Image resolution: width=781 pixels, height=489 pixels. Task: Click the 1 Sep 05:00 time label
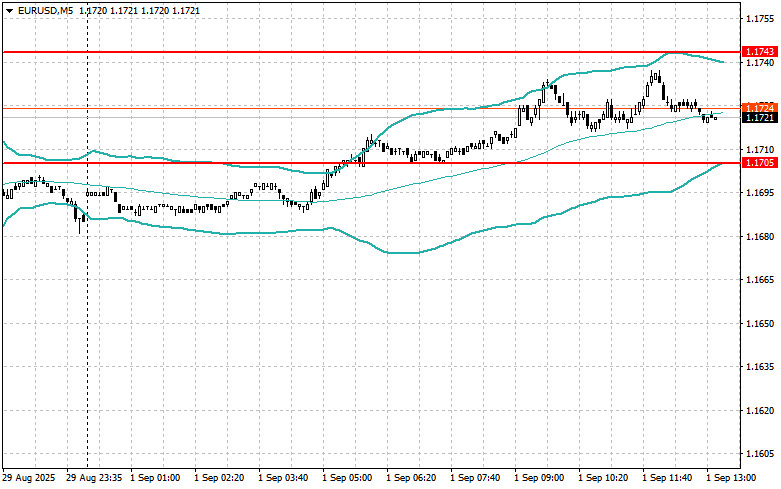pos(347,478)
